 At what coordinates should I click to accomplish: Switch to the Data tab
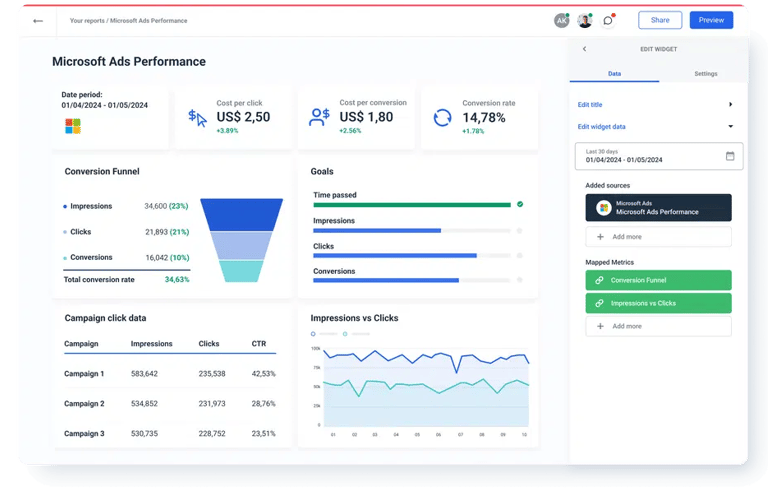click(614, 73)
